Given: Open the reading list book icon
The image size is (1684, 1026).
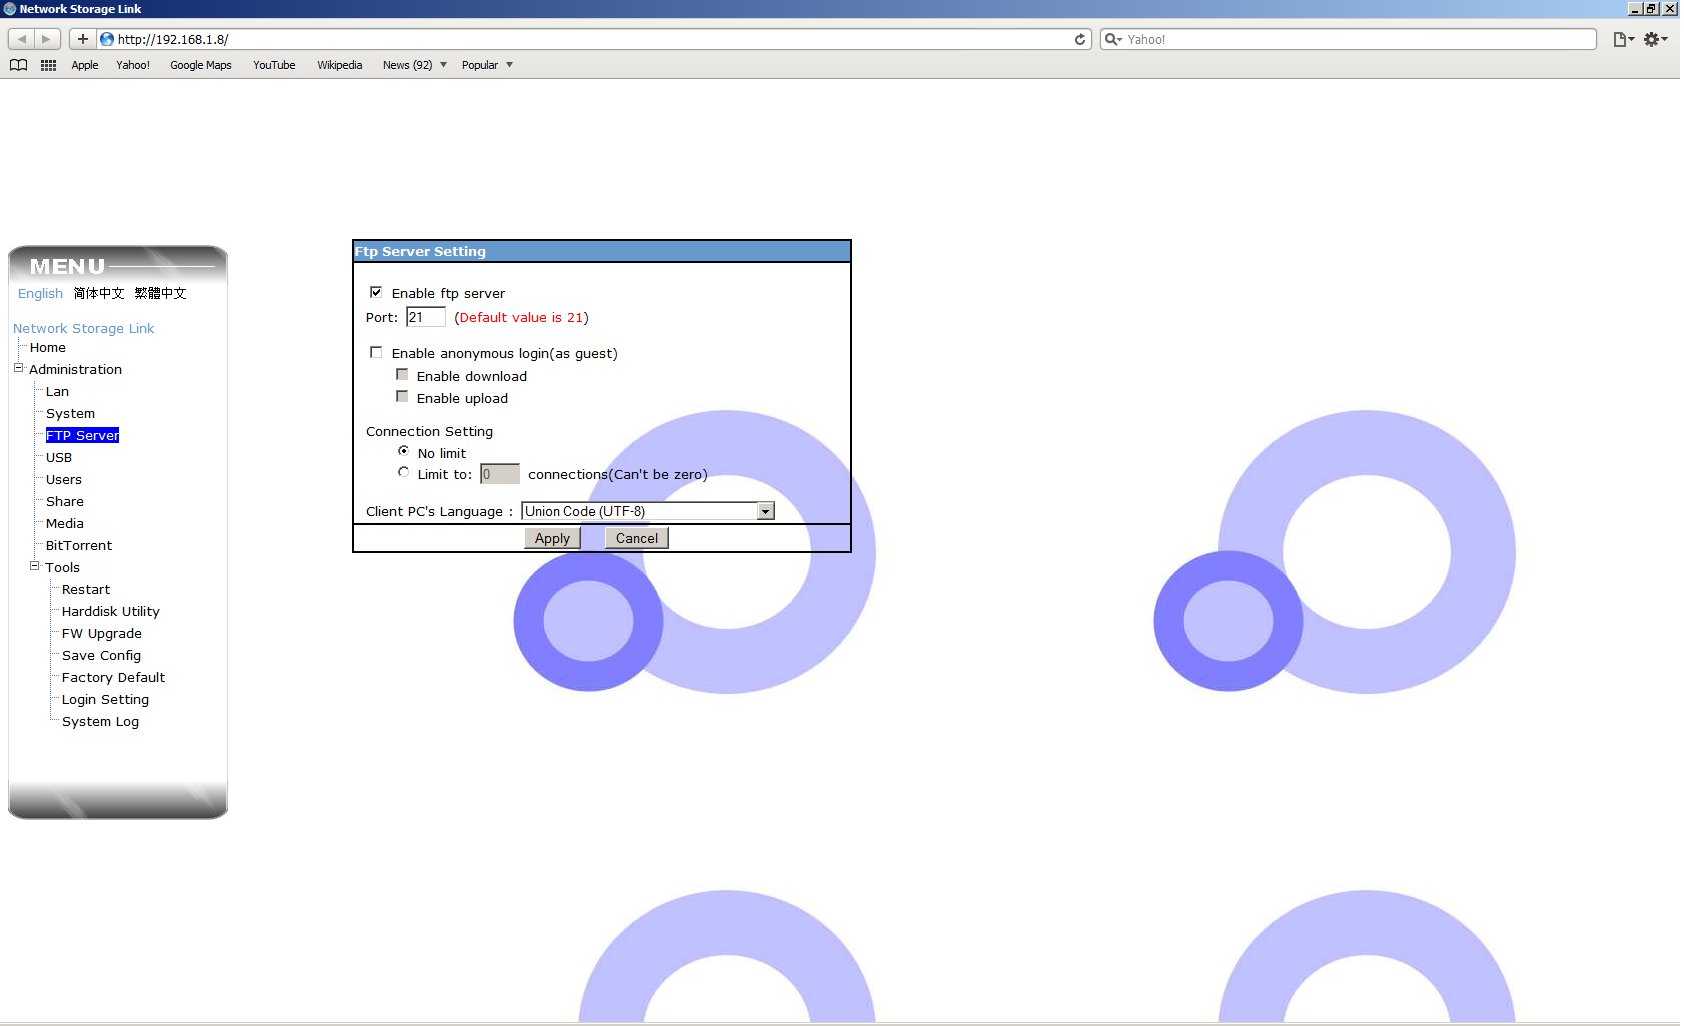Looking at the screenshot, I should 18,65.
